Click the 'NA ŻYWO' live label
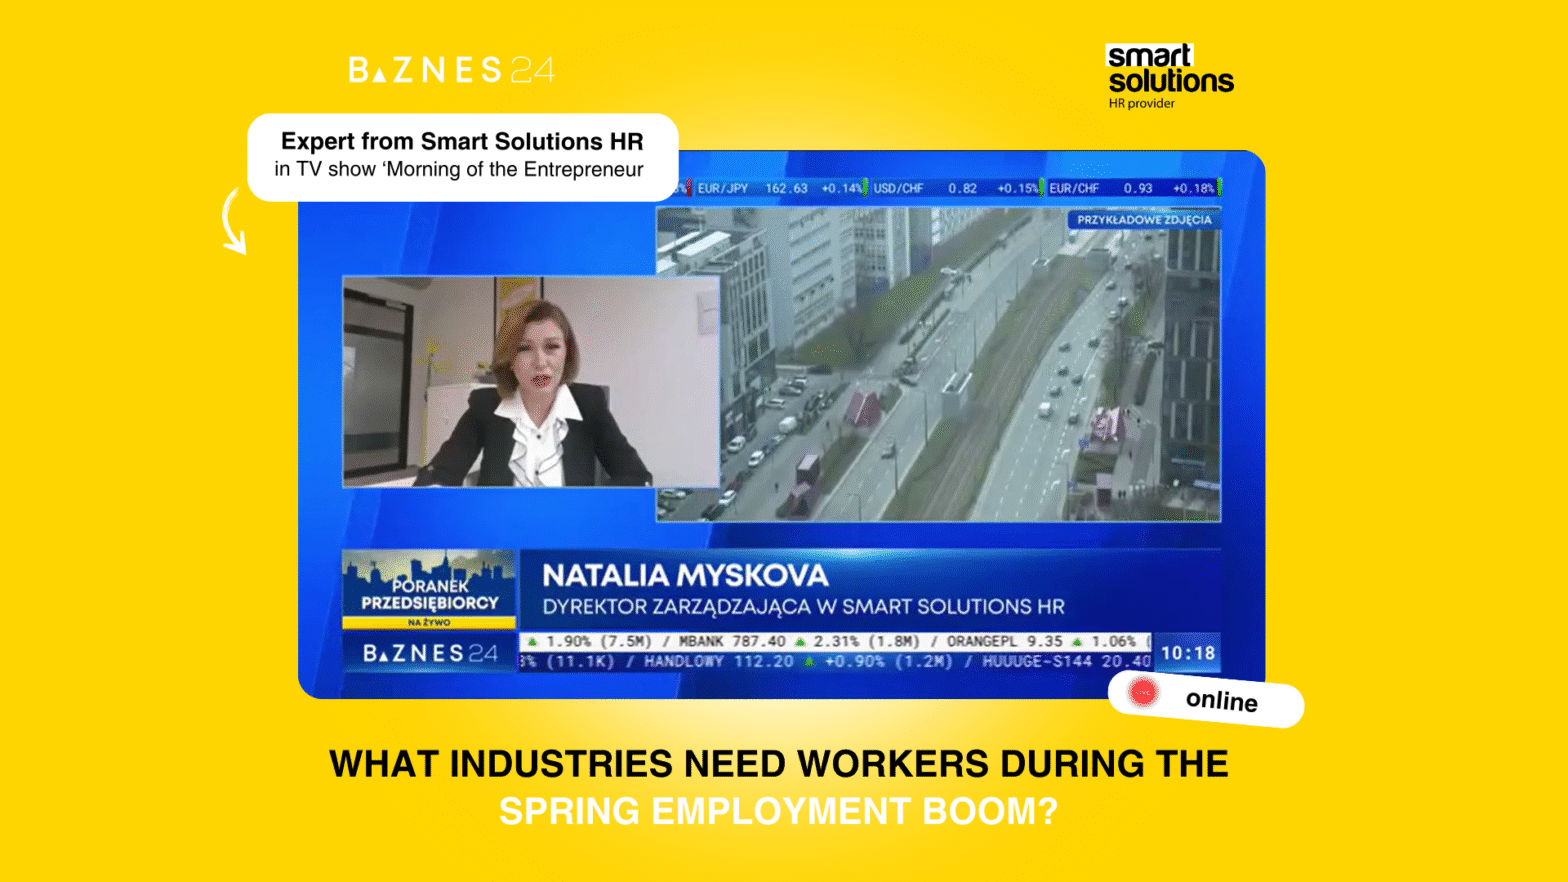Viewport: 1568px width, 882px height. 429,622
